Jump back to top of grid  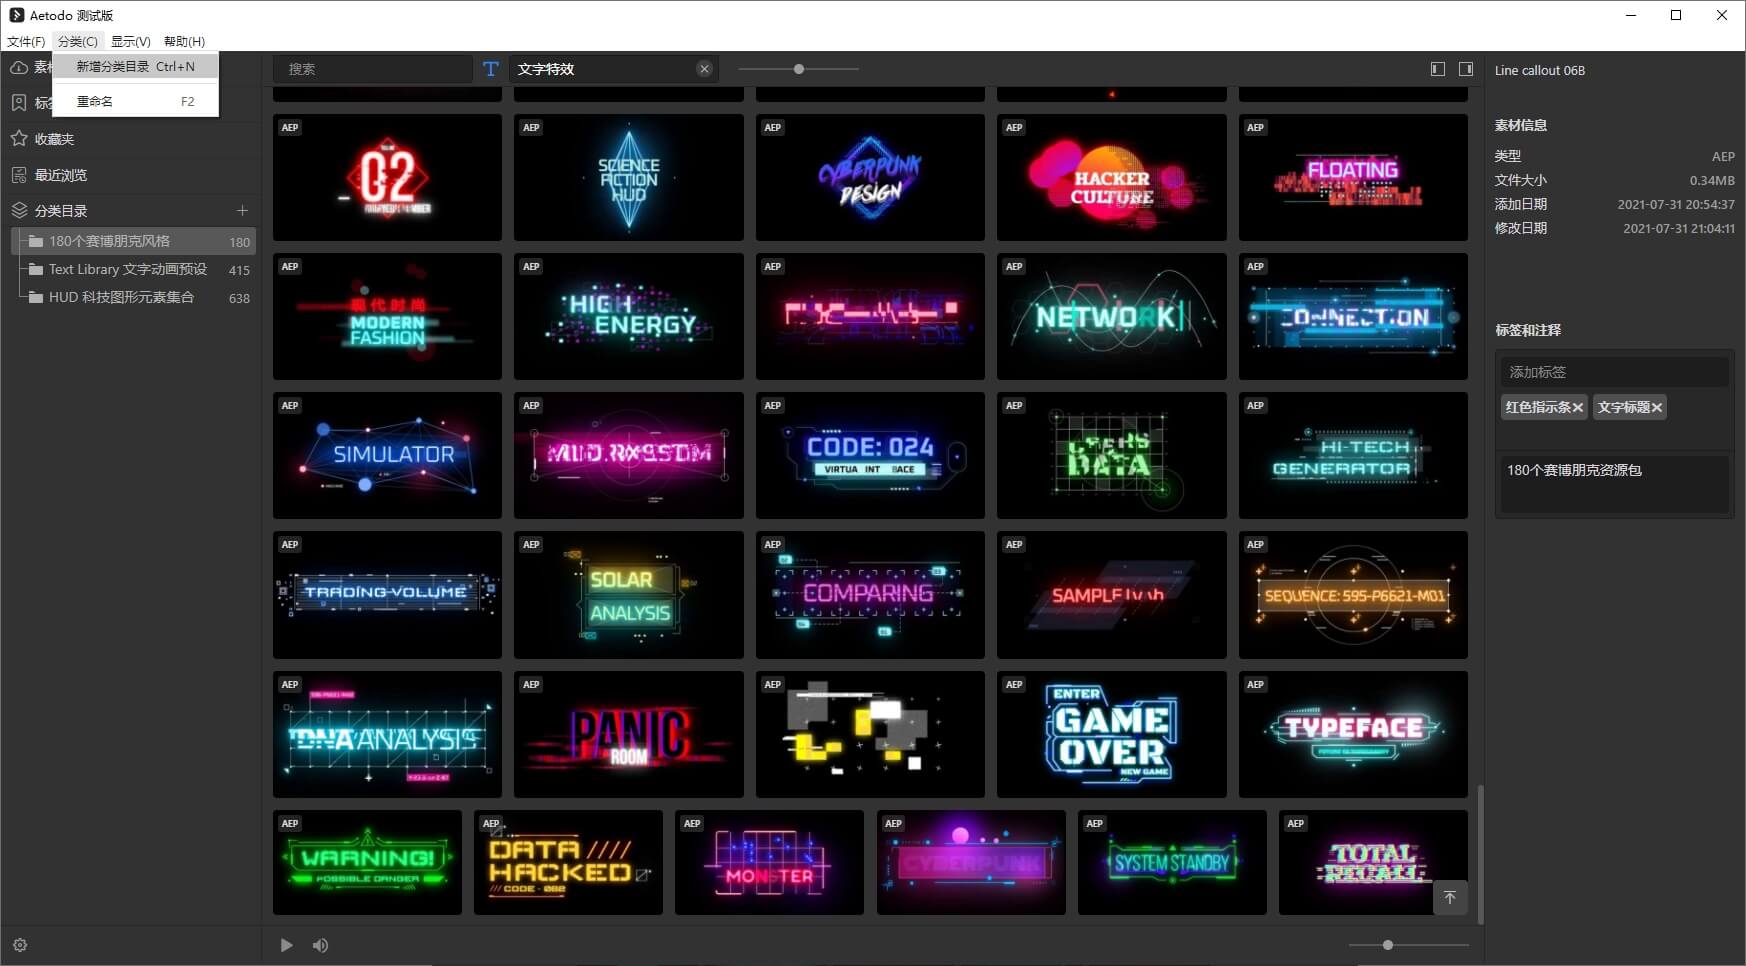tap(1450, 898)
